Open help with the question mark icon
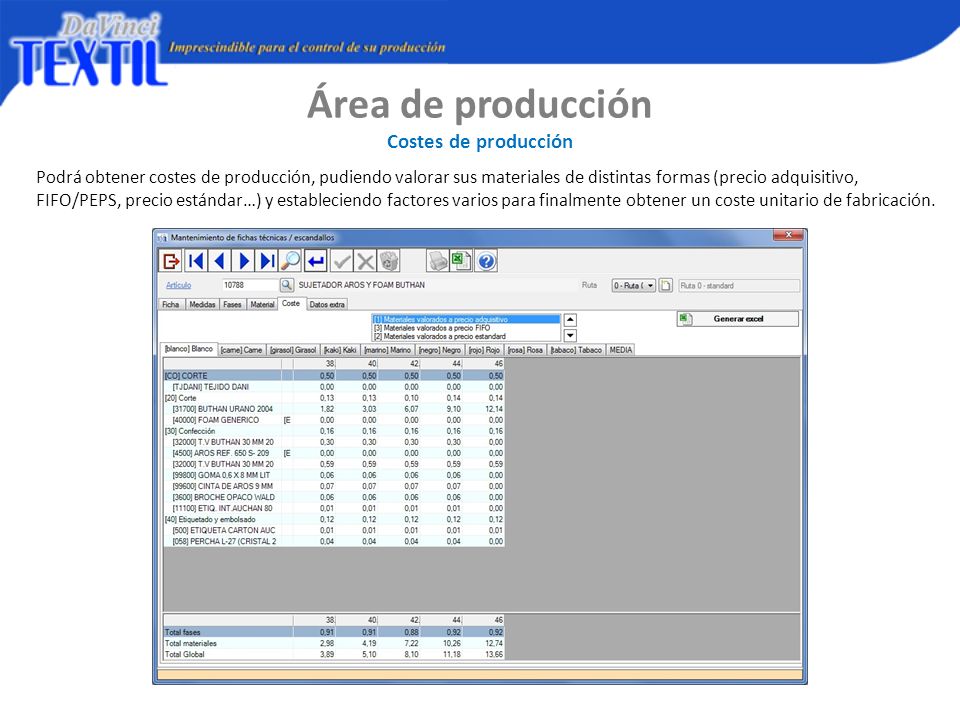This screenshot has width=960, height=720. [486, 261]
